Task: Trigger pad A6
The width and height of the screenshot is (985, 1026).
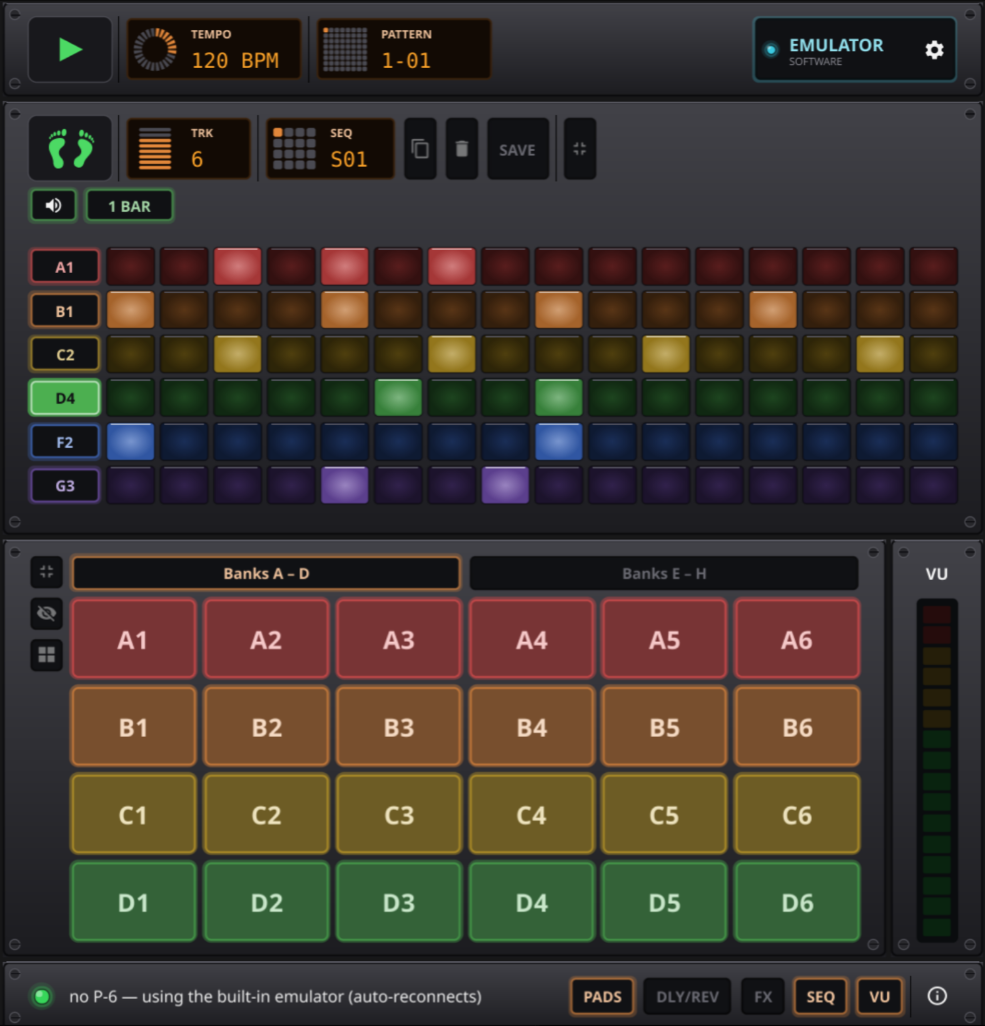Action: point(797,639)
